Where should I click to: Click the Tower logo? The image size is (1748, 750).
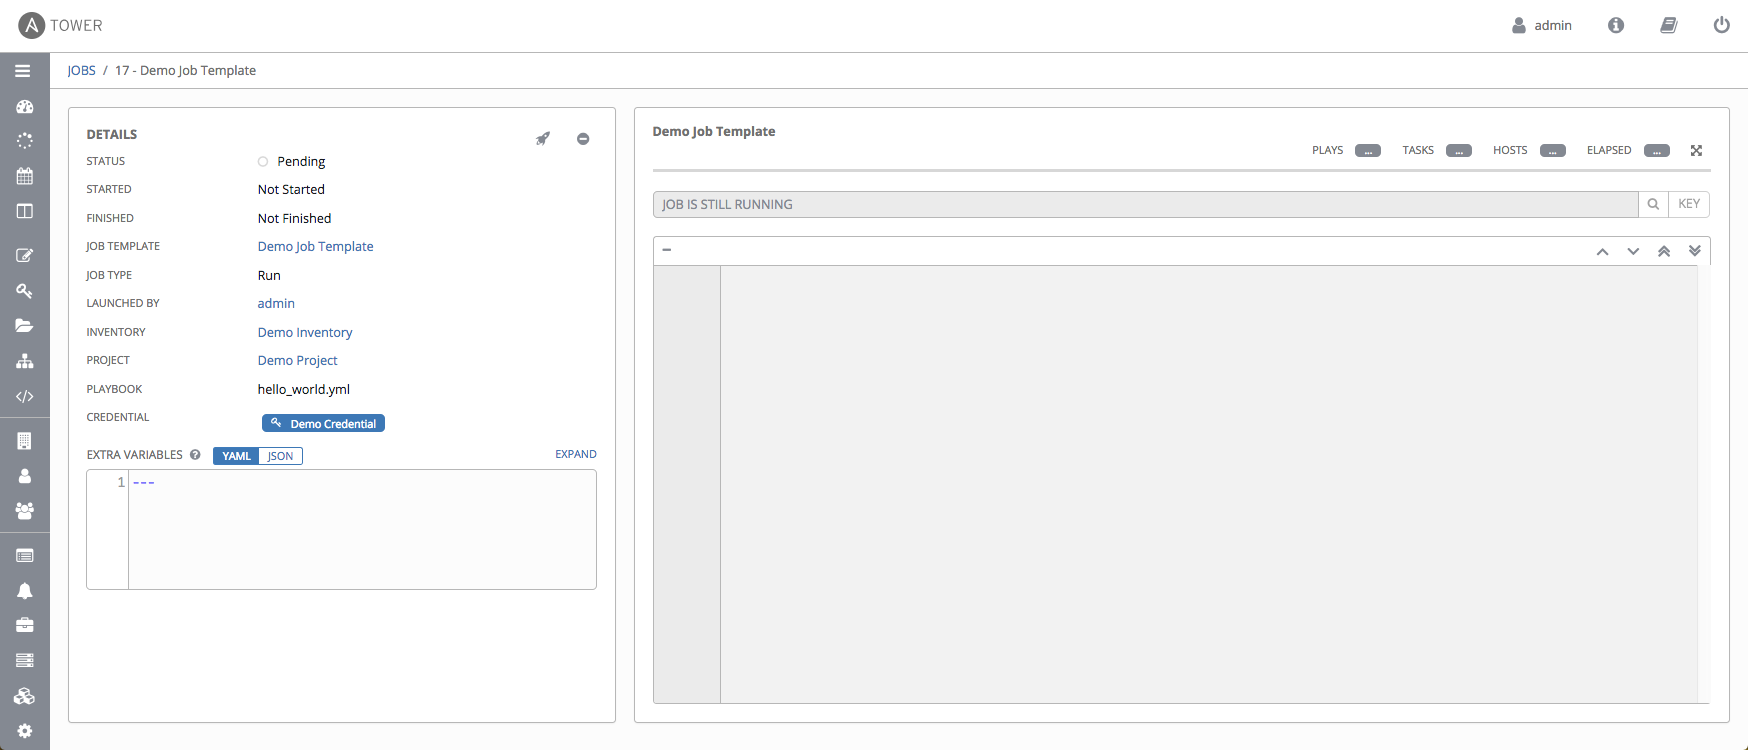[60, 25]
